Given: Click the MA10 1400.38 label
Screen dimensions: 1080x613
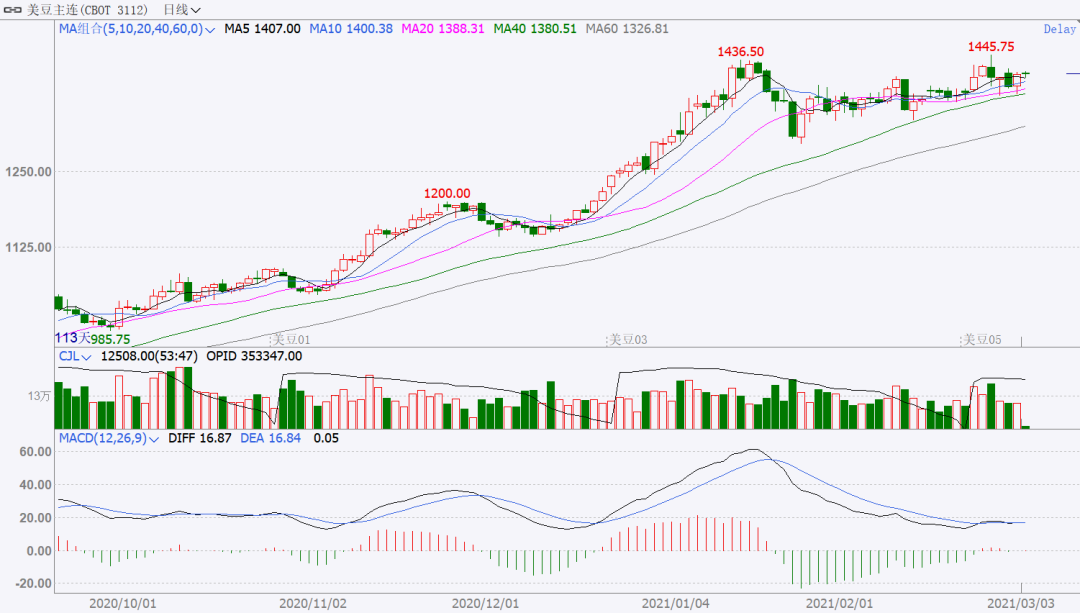Looking at the screenshot, I should pos(351,29).
